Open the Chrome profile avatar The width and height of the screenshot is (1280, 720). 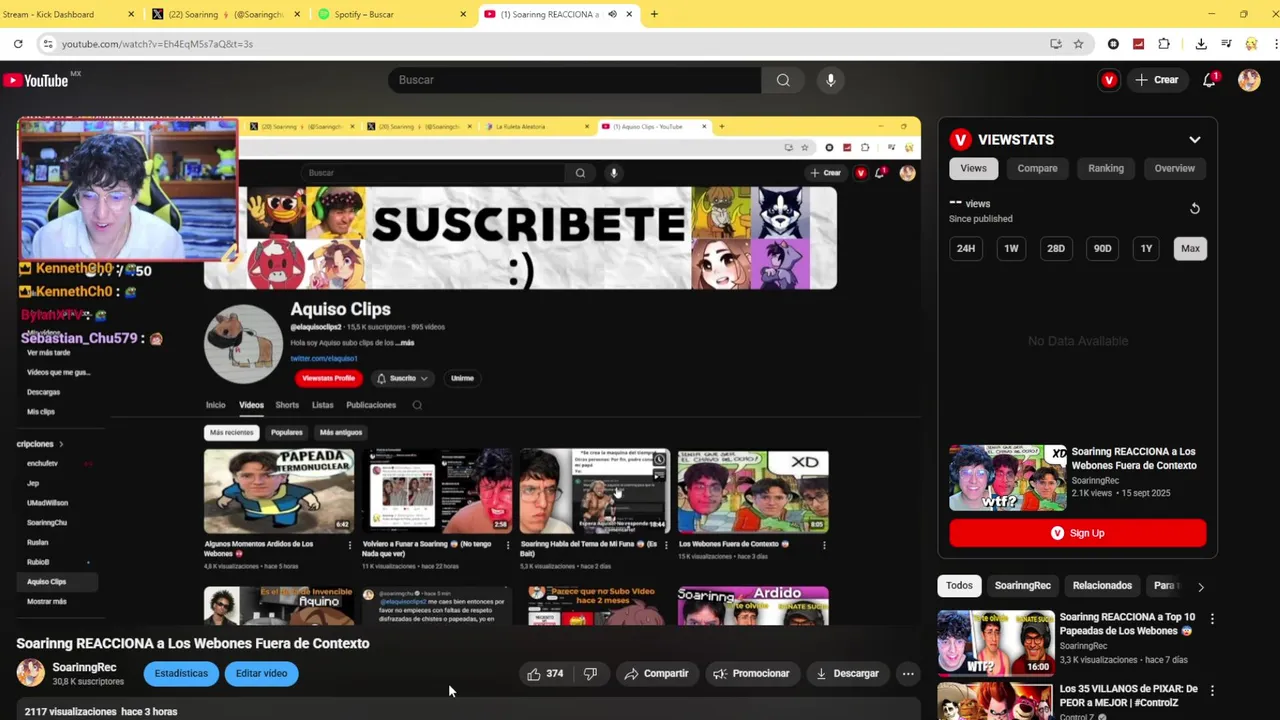[1251, 44]
